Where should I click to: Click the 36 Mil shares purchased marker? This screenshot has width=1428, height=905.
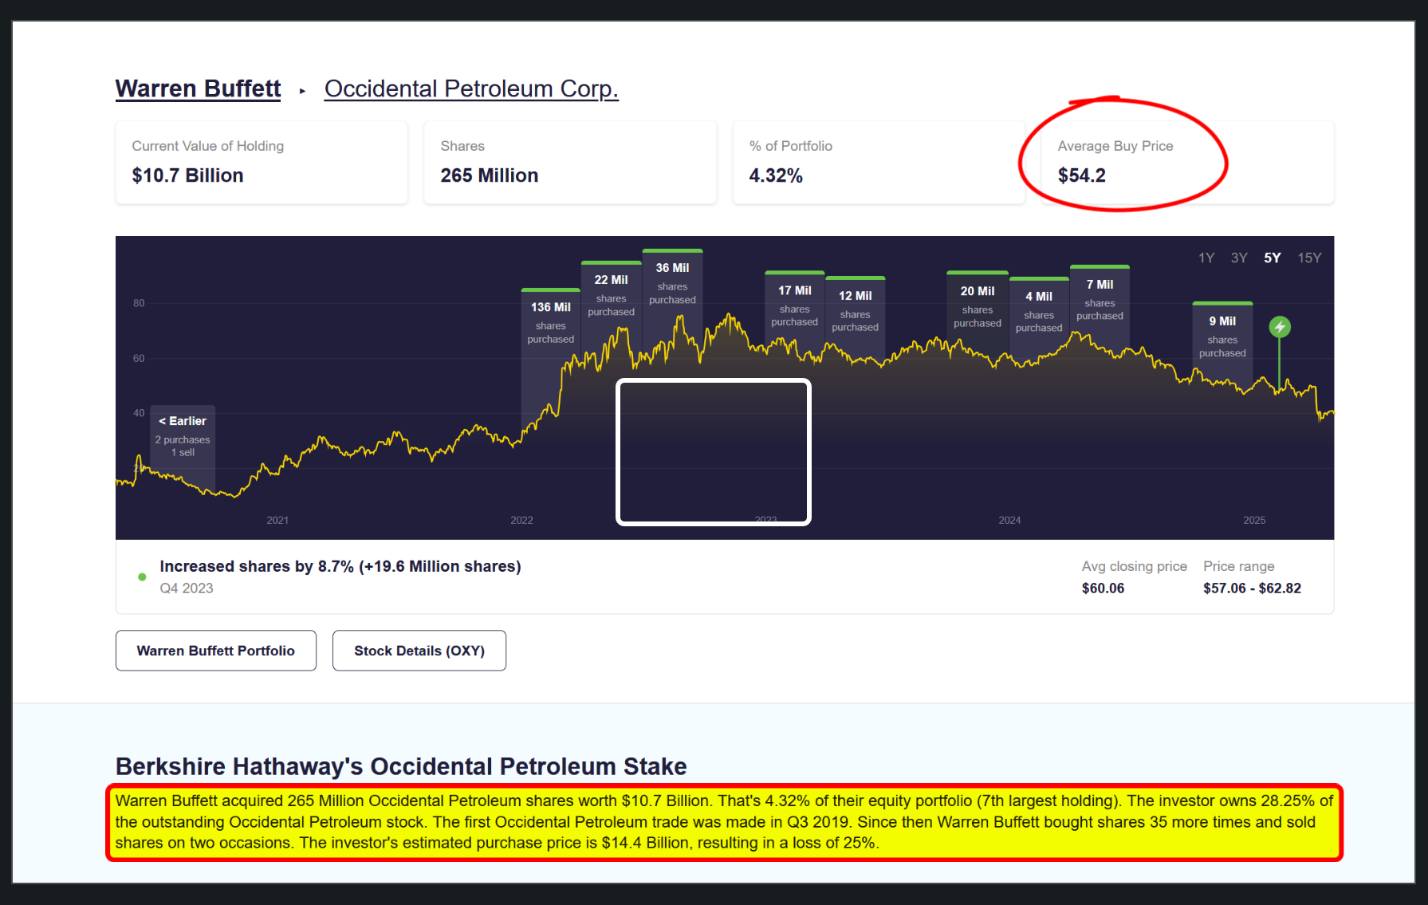coord(672,283)
